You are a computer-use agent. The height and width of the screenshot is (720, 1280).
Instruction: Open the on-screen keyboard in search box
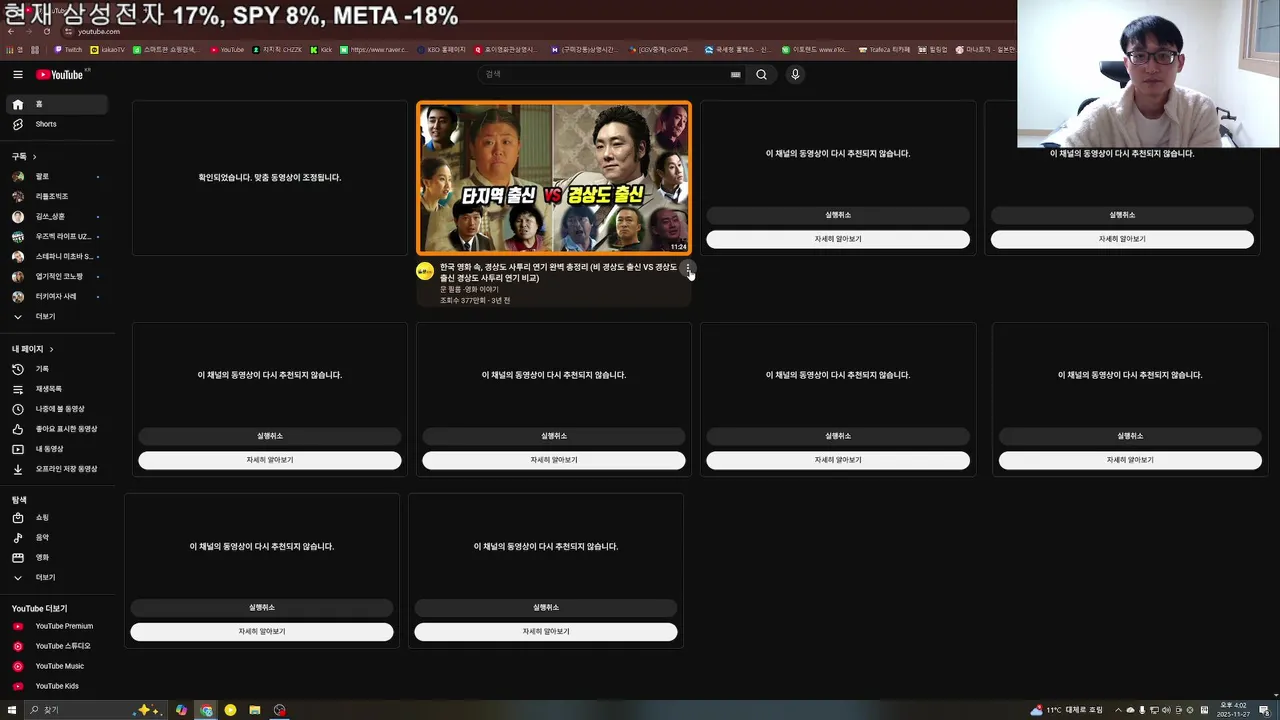coord(735,74)
